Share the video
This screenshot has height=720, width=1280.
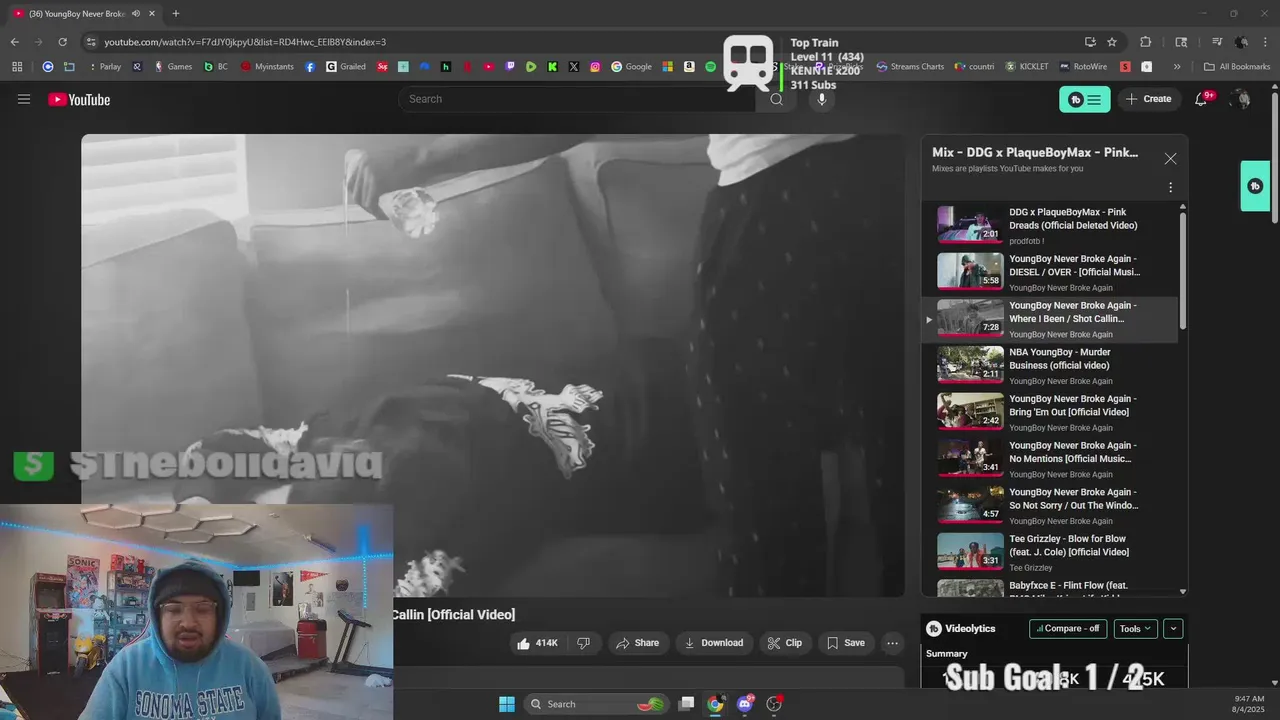click(x=637, y=643)
